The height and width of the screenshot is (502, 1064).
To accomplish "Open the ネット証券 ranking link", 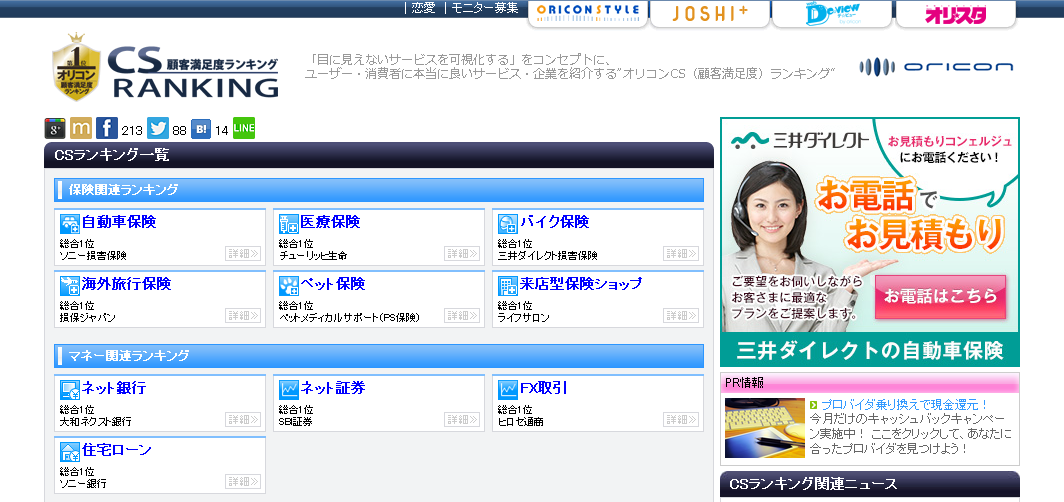I will coord(332,388).
